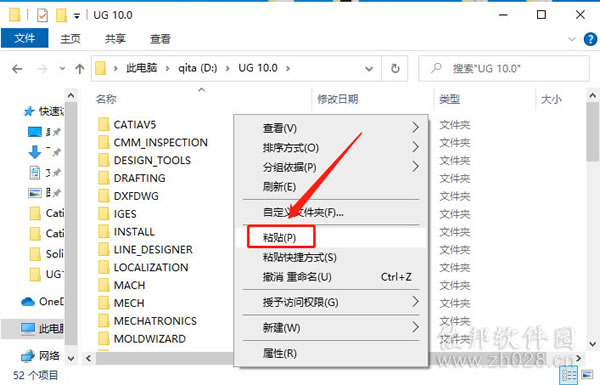This screenshot has width=600, height=385.
Task: Choose 粘贴快捷方式(S) menu entry
Action: (x=331, y=257)
